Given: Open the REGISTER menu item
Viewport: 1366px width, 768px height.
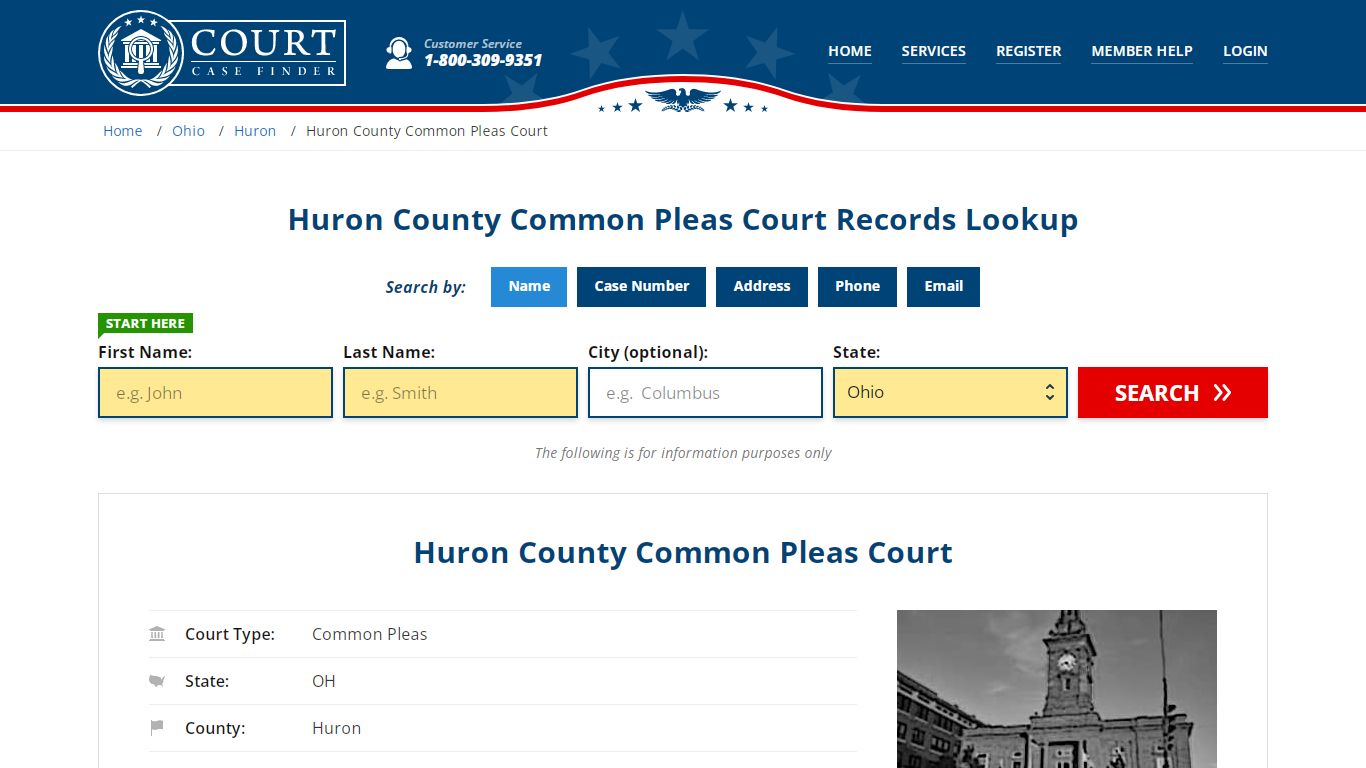Looking at the screenshot, I should 1029,51.
